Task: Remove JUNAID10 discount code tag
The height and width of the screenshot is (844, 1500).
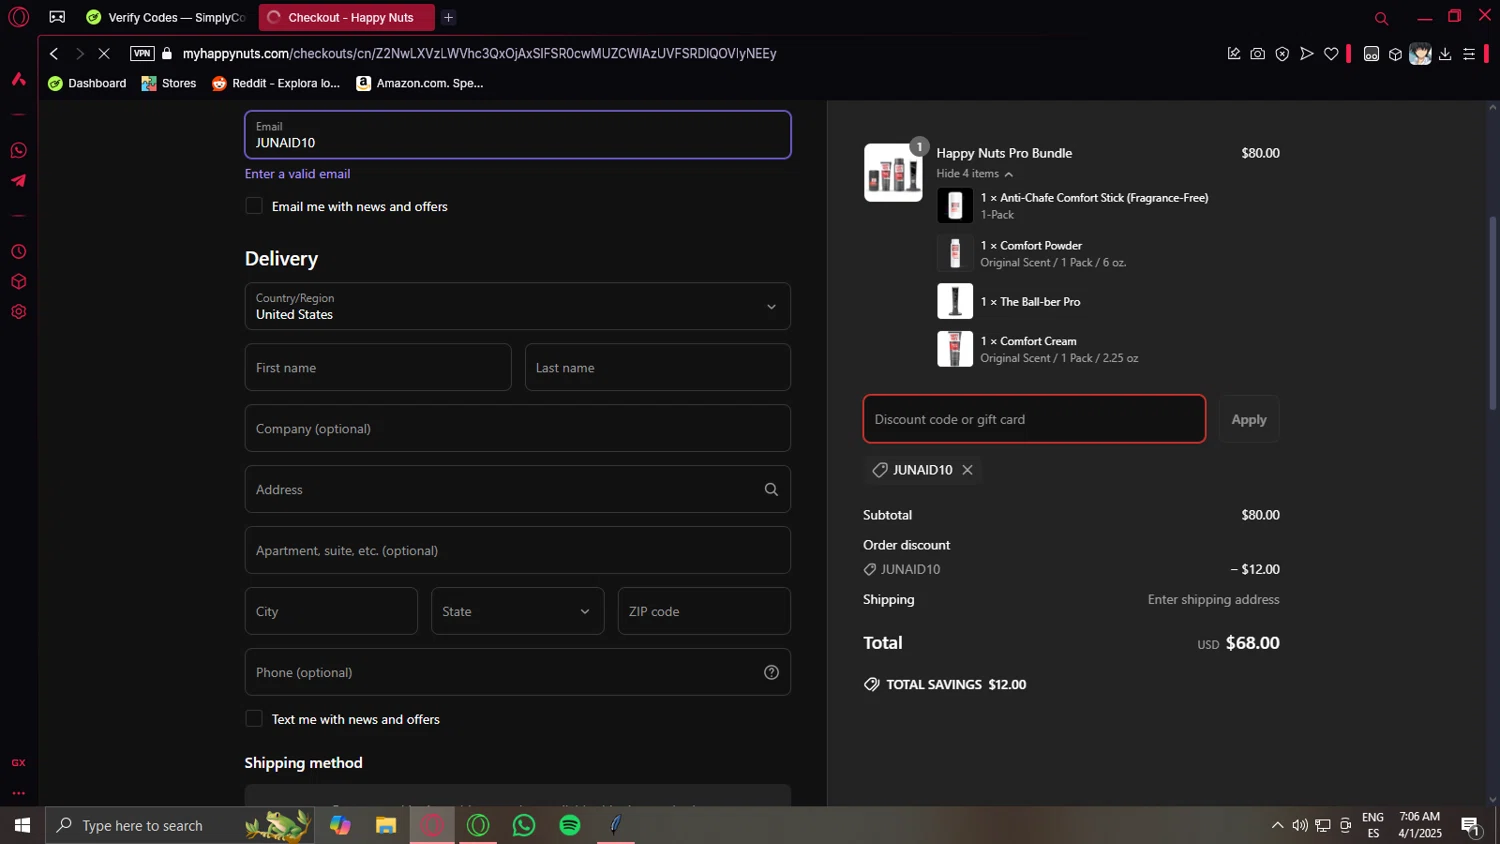Action: (x=967, y=470)
